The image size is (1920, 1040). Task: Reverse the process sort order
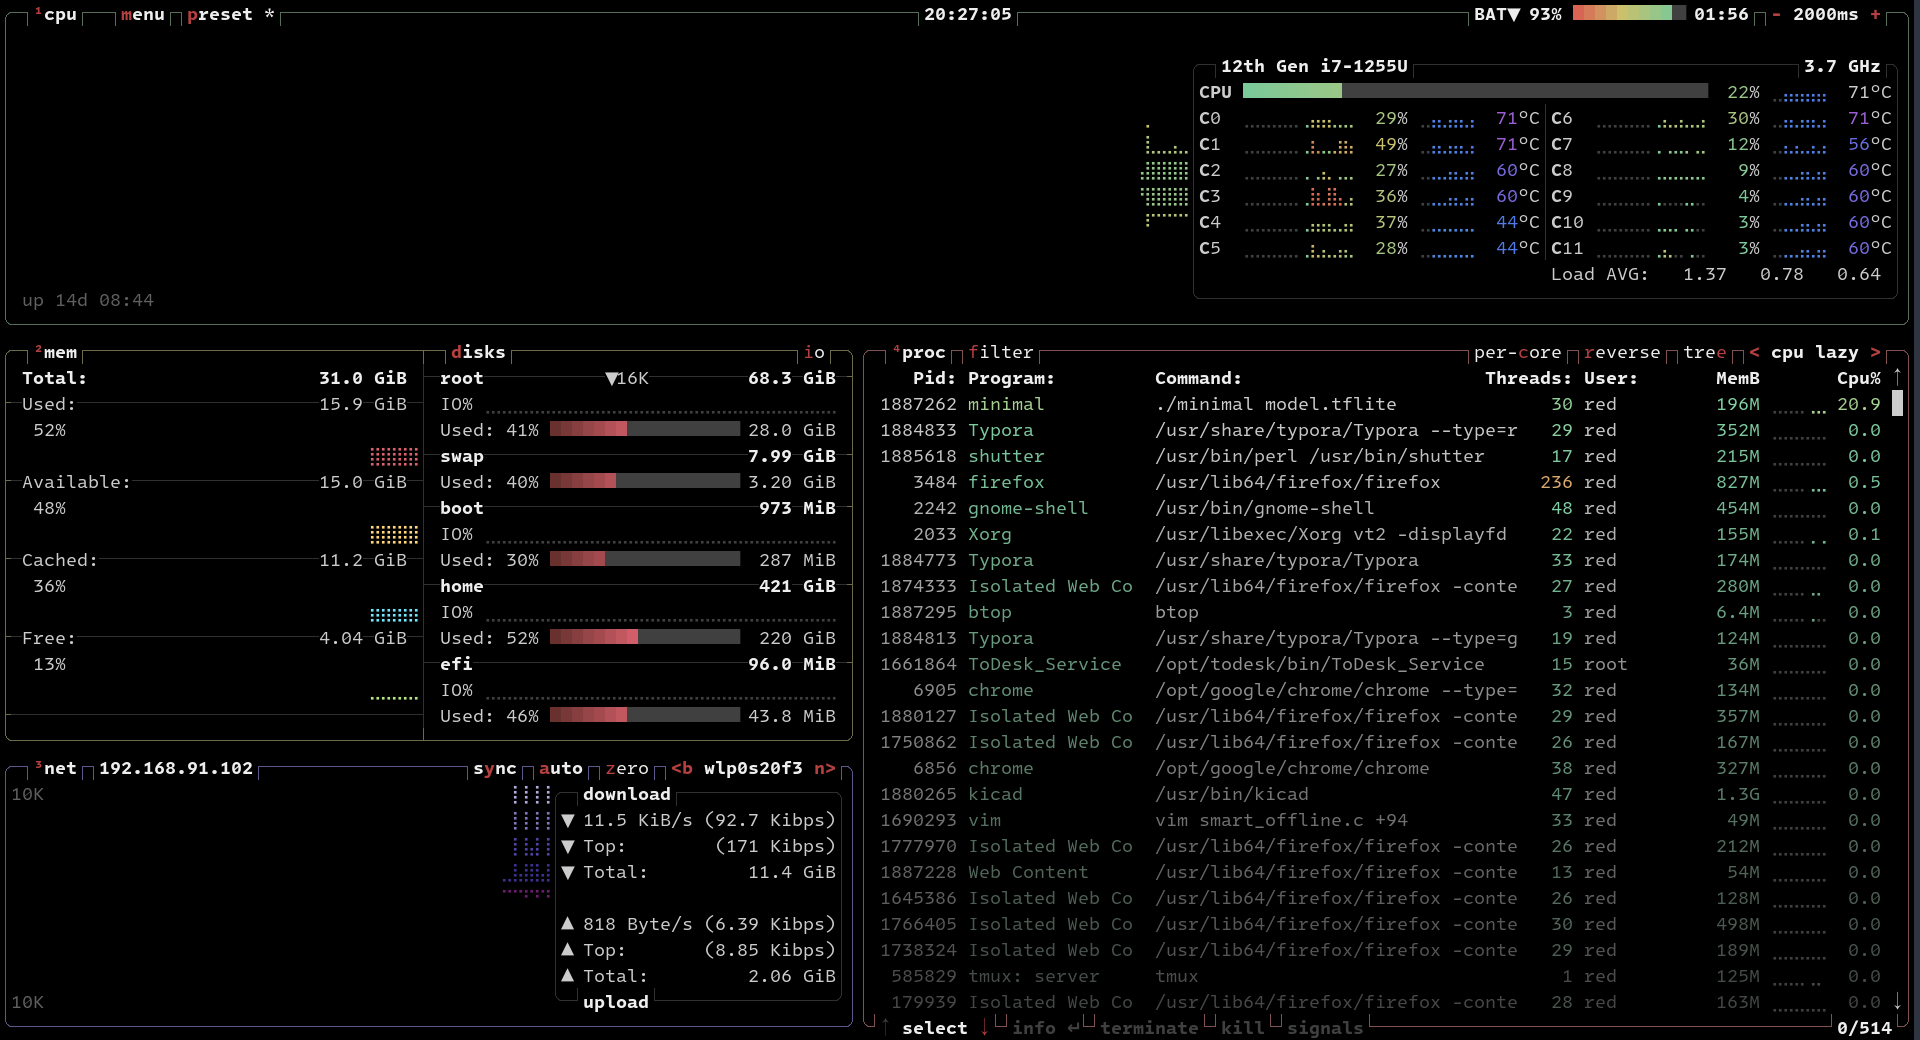point(1621,352)
